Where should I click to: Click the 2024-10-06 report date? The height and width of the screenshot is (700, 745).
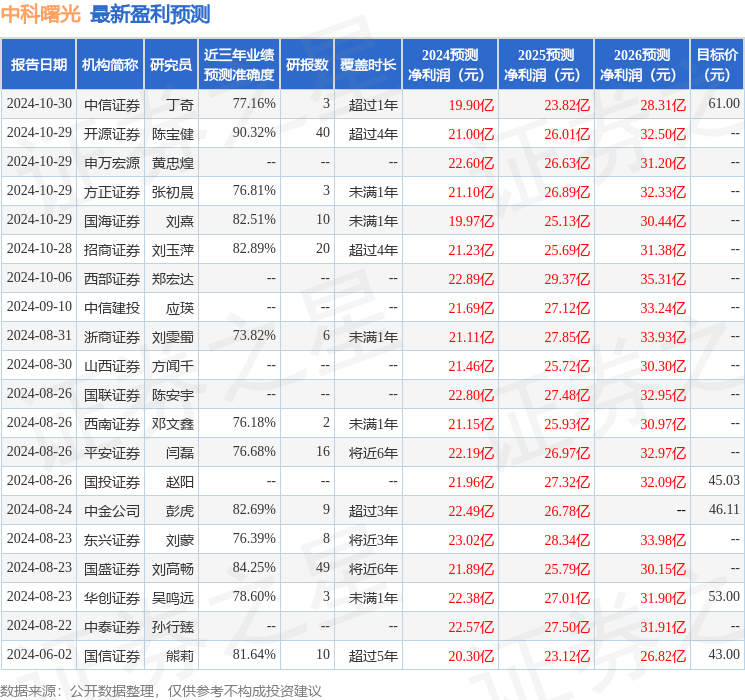pyautogui.click(x=39, y=277)
